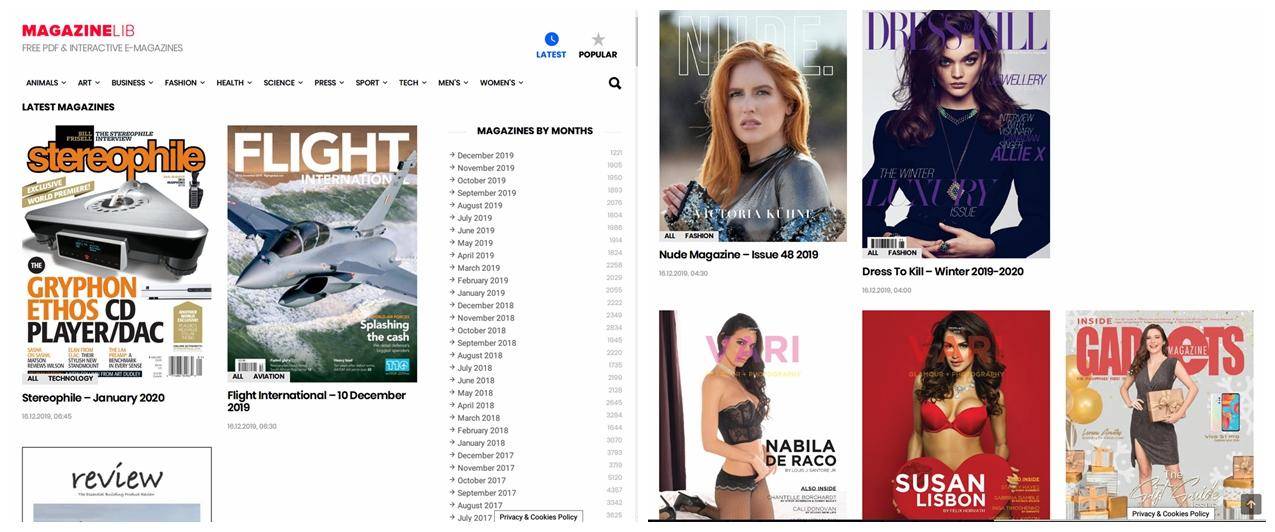Click the Fashion tag under Nude Magazine
Screen dimensions: 1275x532
click(699, 236)
